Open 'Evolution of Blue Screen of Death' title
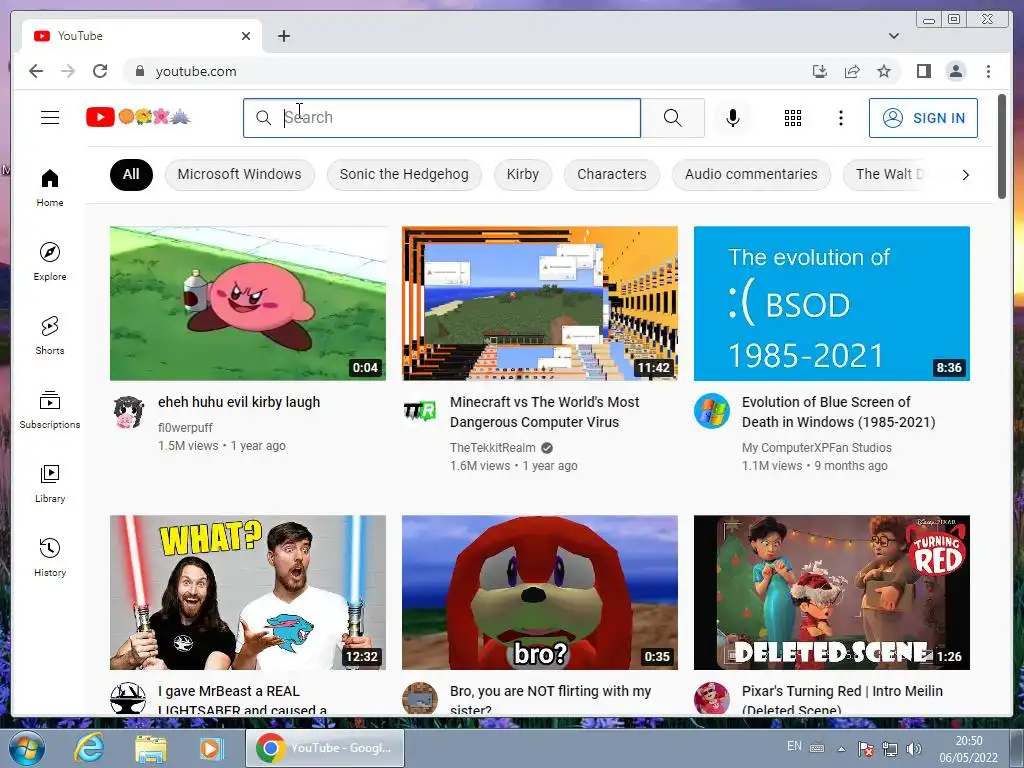The height and width of the screenshot is (768, 1024). tap(839, 412)
